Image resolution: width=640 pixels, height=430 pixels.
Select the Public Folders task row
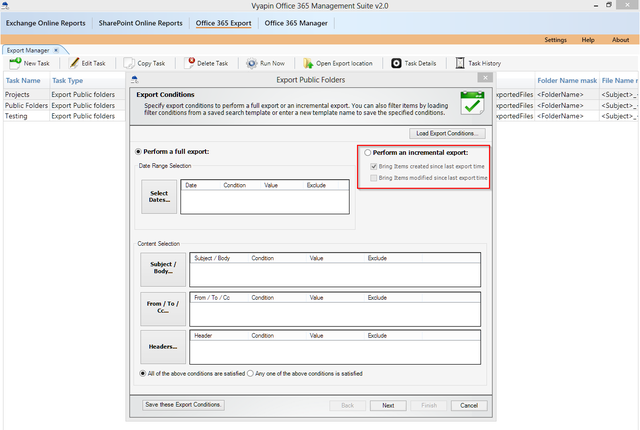[x=64, y=105]
